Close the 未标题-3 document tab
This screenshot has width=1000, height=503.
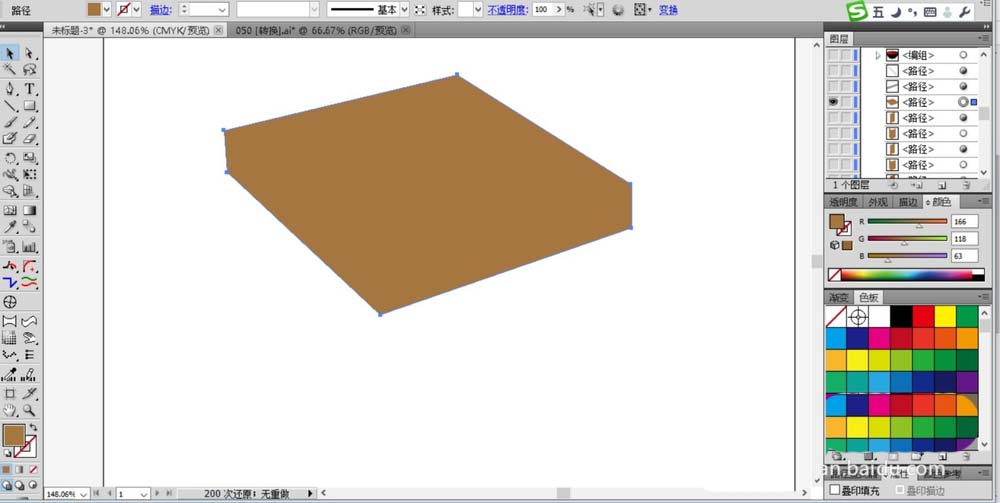tap(219, 30)
